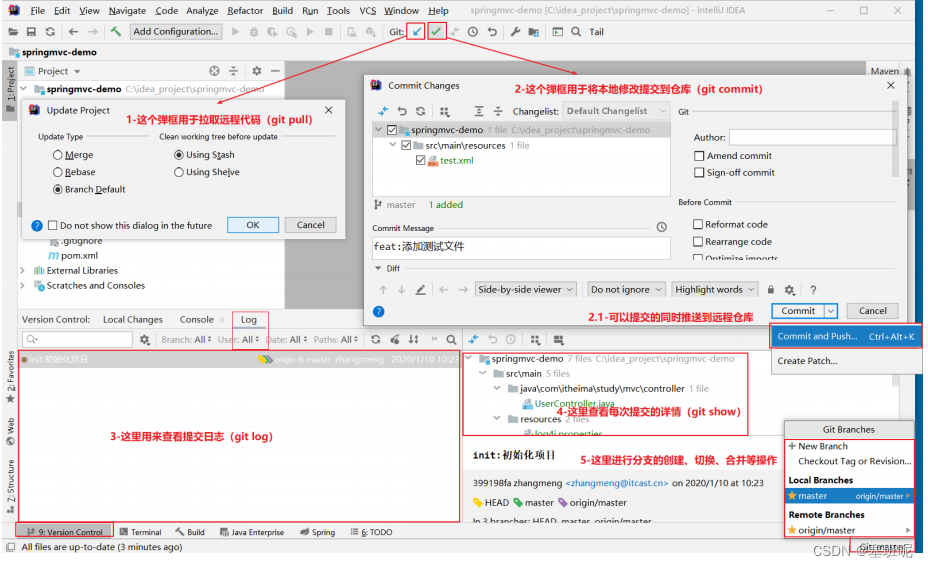Screen dimensions: 928x567
Task: Click Cancel in Update Project dialog
Action: (x=311, y=225)
